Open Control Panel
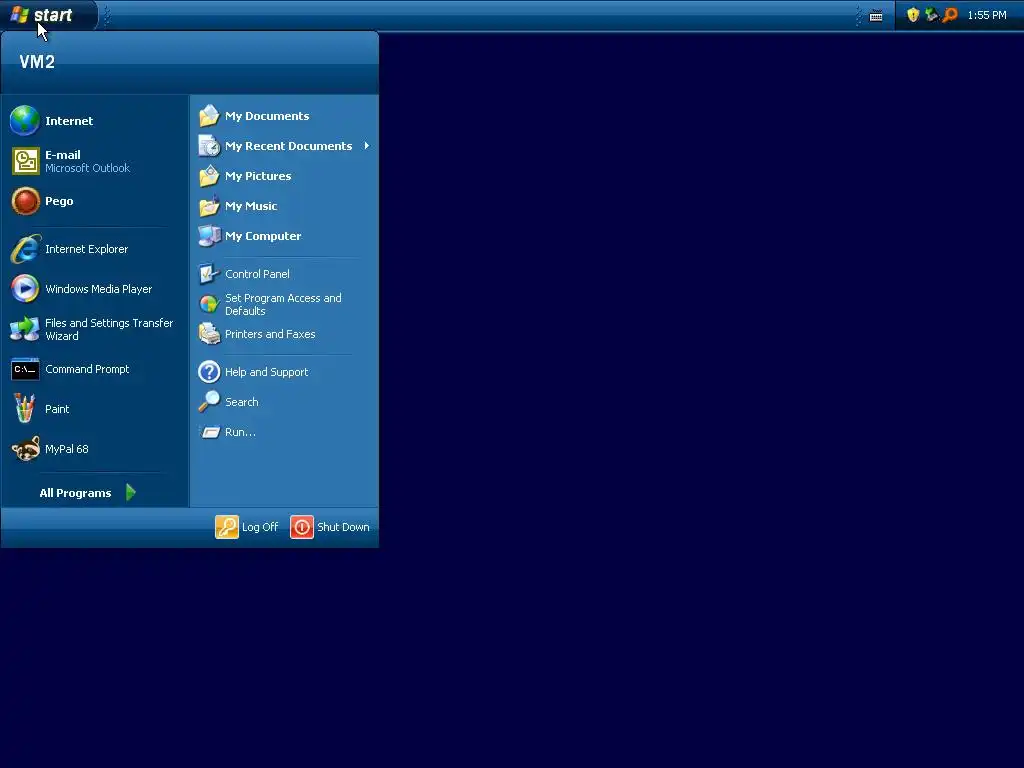1024x768 pixels. [x=285, y=274]
